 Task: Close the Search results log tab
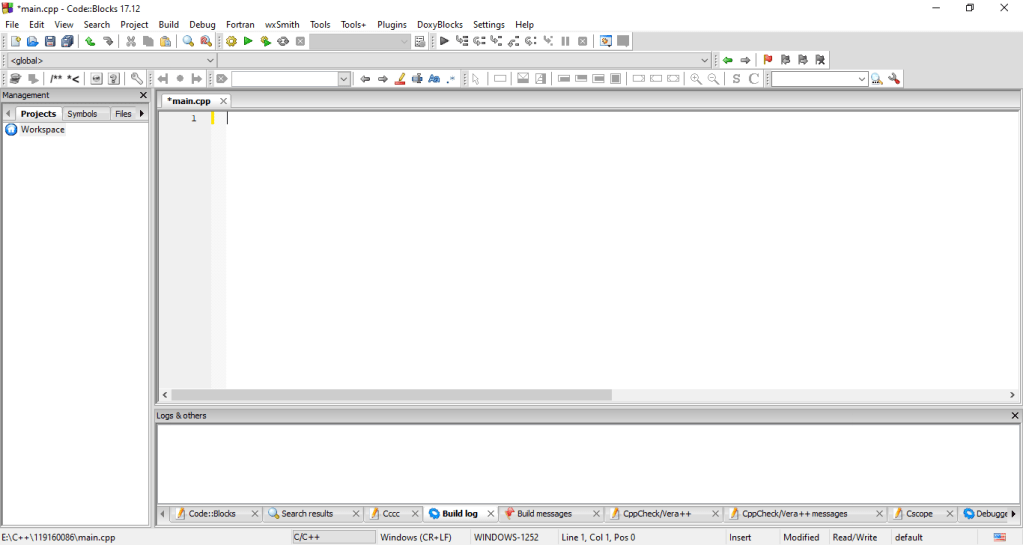point(354,514)
